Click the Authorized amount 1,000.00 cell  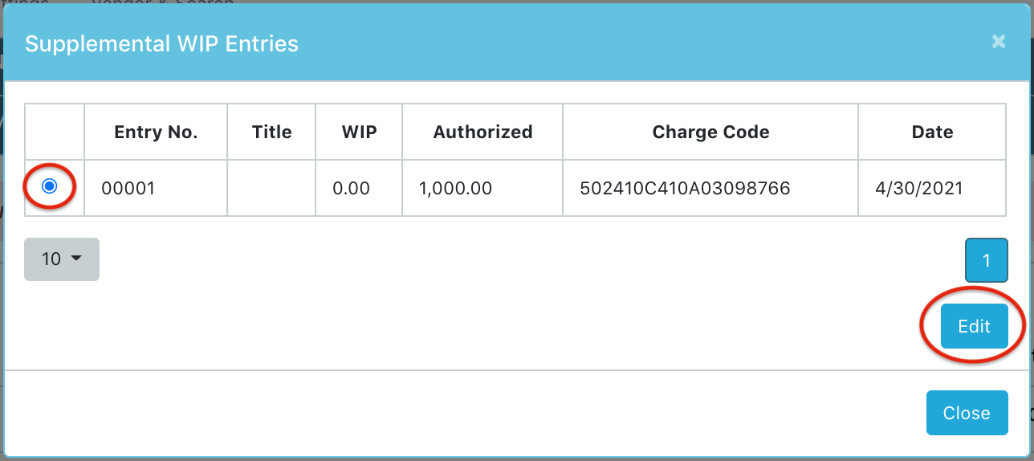coord(483,189)
